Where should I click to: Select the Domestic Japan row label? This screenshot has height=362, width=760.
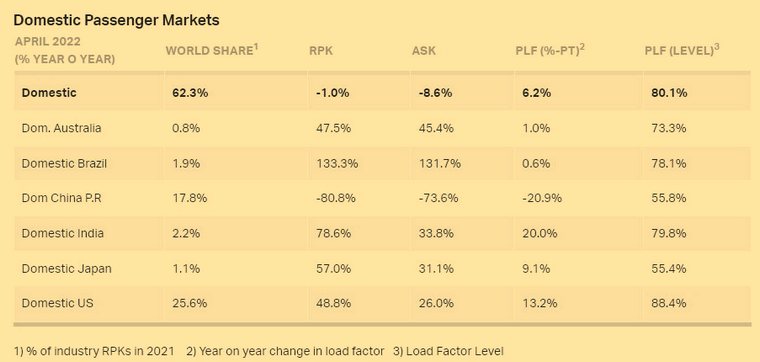tap(66, 268)
